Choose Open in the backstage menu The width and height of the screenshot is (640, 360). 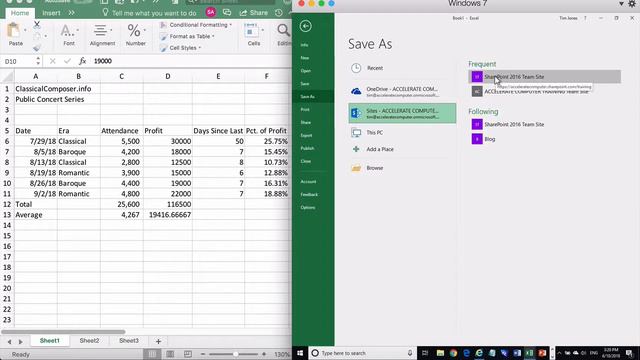point(306,71)
